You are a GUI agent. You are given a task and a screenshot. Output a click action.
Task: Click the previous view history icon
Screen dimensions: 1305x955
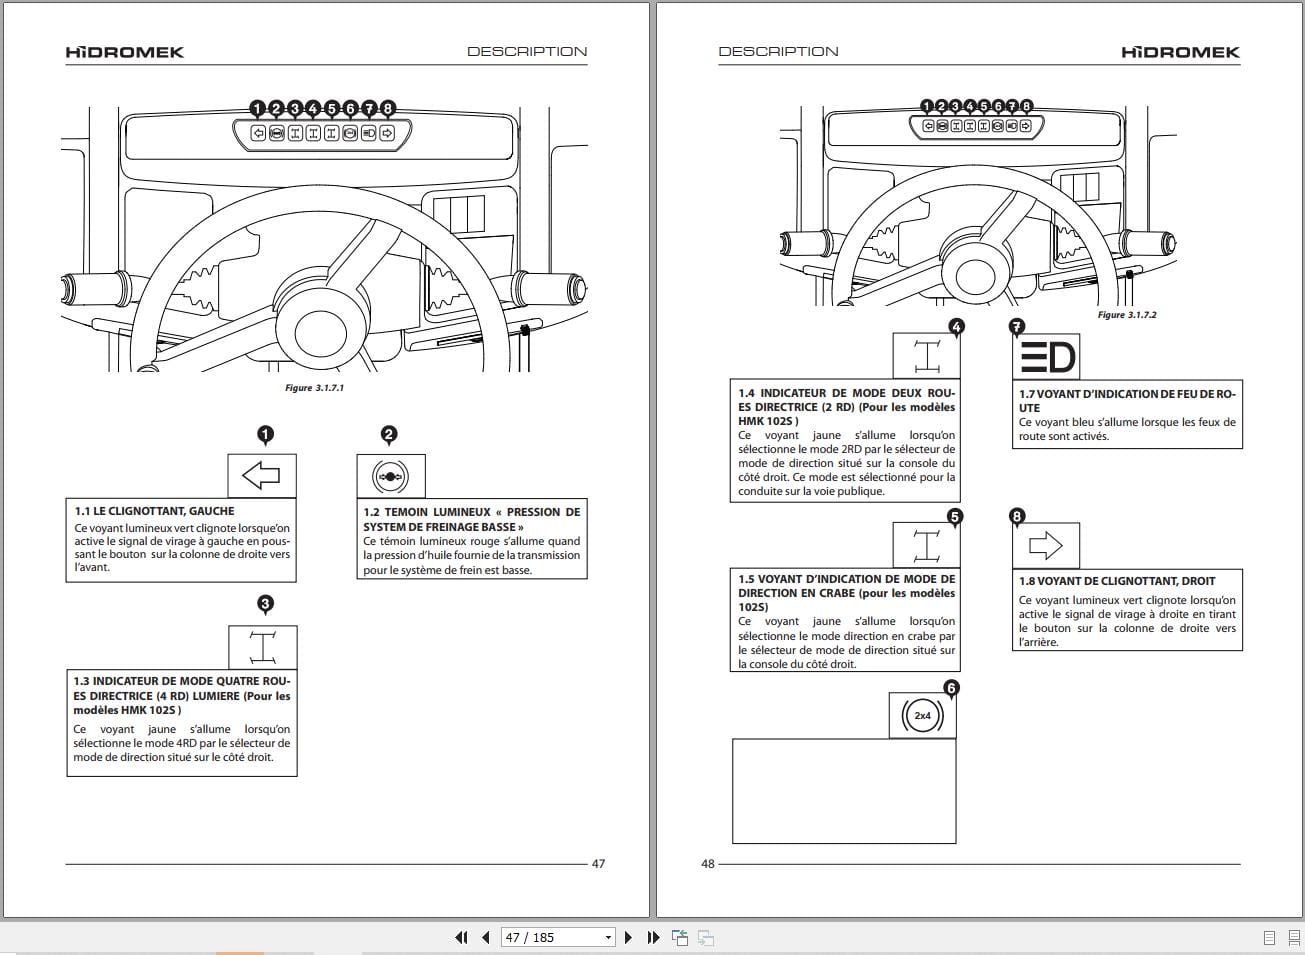pyautogui.click(x=681, y=937)
